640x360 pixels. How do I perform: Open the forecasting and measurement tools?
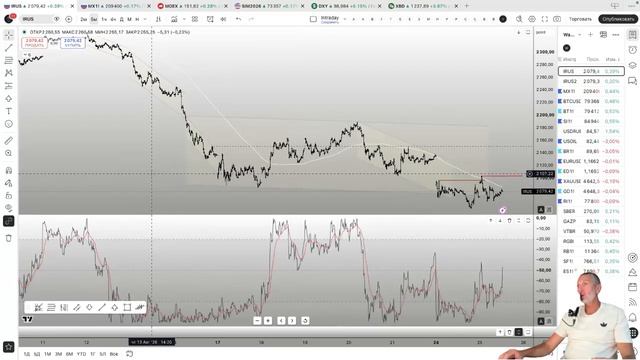pos(9,86)
